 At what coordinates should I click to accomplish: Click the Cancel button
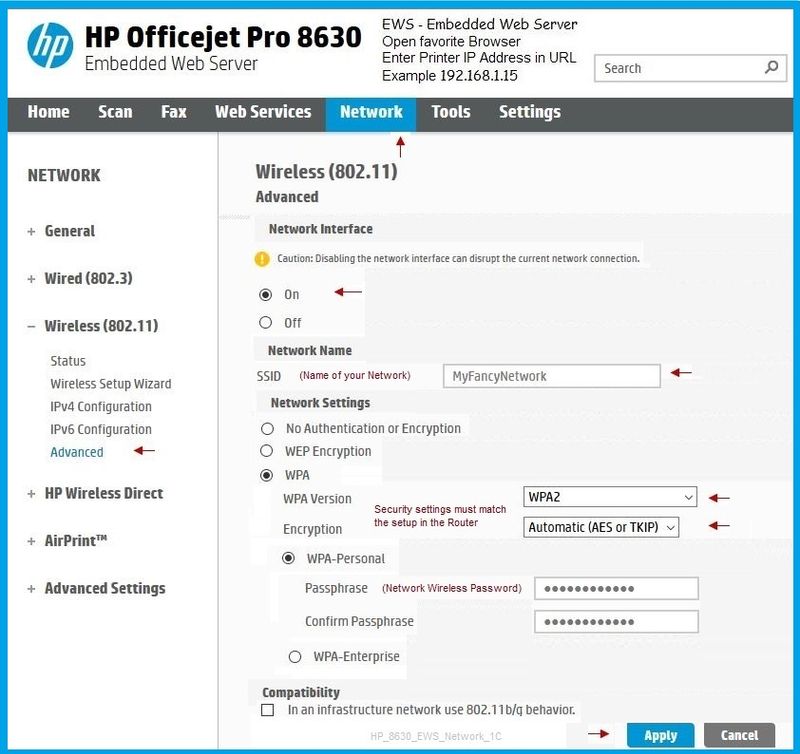click(x=739, y=735)
